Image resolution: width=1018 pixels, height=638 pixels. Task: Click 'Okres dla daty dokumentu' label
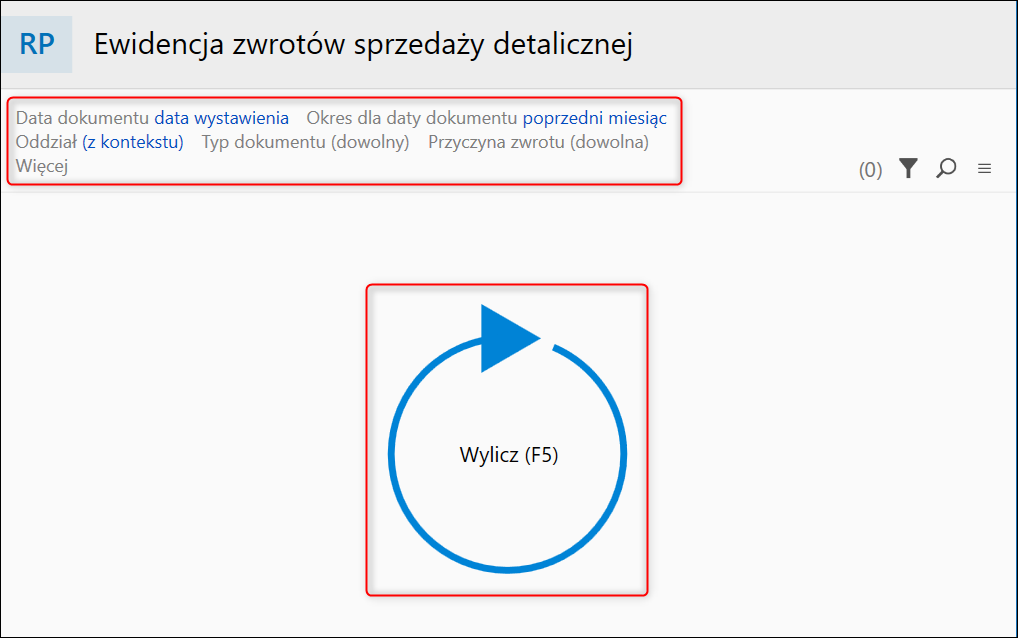412,118
